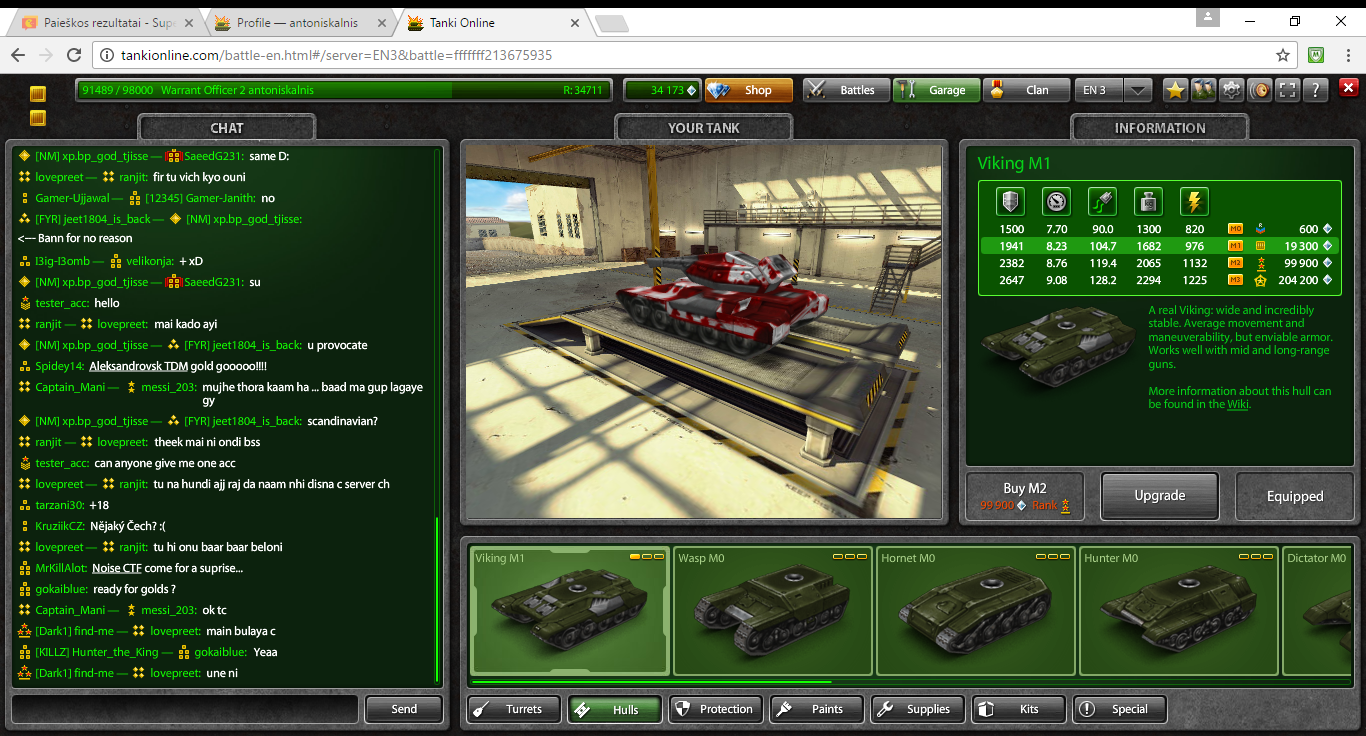Click the lower yellow square icon above chat
Screen dimensions: 1366x736
coord(37,118)
